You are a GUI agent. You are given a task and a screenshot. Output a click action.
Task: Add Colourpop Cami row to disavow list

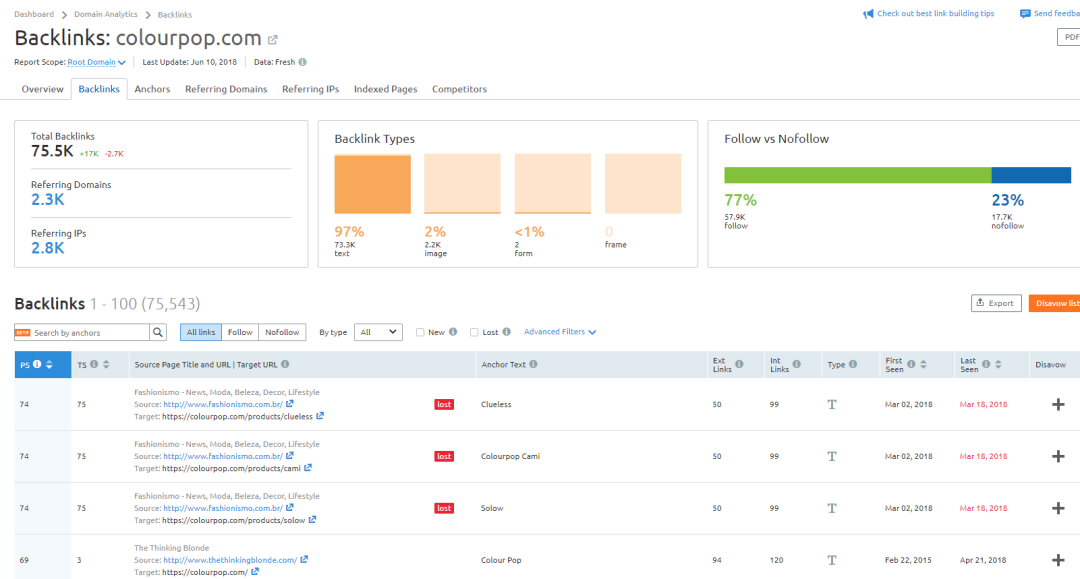1058,456
